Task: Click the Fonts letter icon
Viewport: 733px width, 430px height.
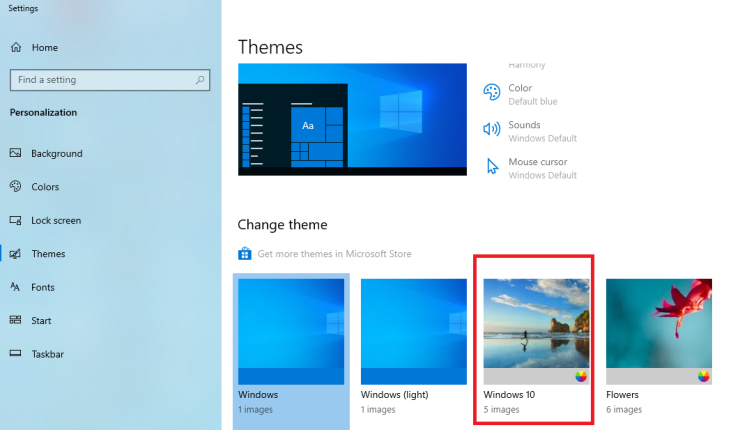Action: tap(15, 287)
